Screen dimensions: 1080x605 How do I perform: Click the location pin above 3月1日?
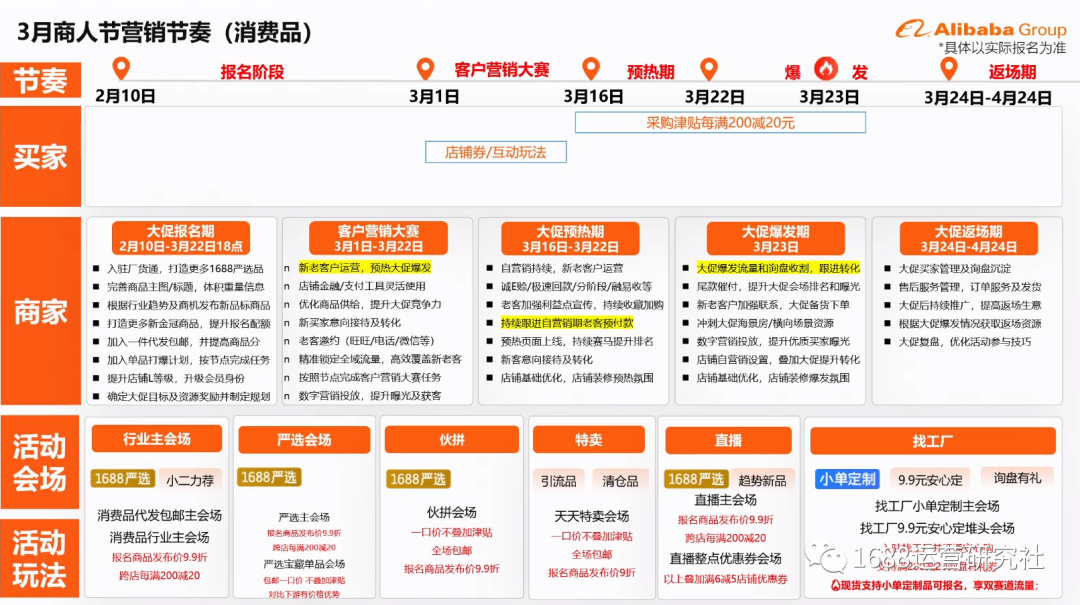click(x=426, y=68)
